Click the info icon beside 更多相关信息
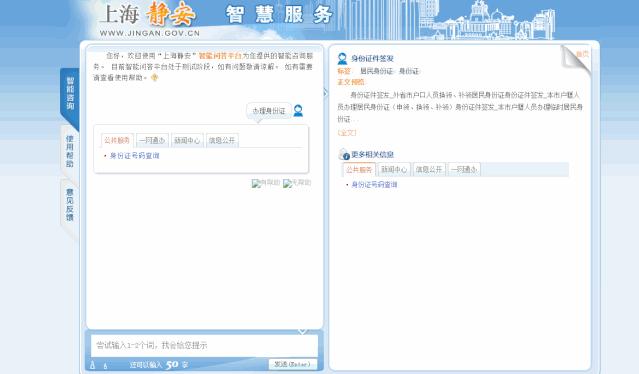This screenshot has width=639, height=374. [344, 154]
